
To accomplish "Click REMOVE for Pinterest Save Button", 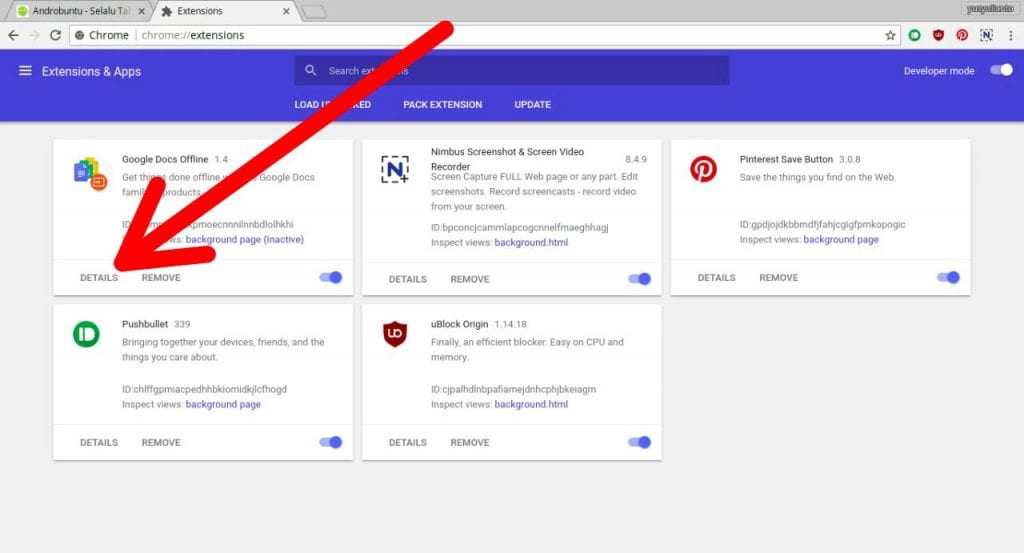I will (x=779, y=277).
